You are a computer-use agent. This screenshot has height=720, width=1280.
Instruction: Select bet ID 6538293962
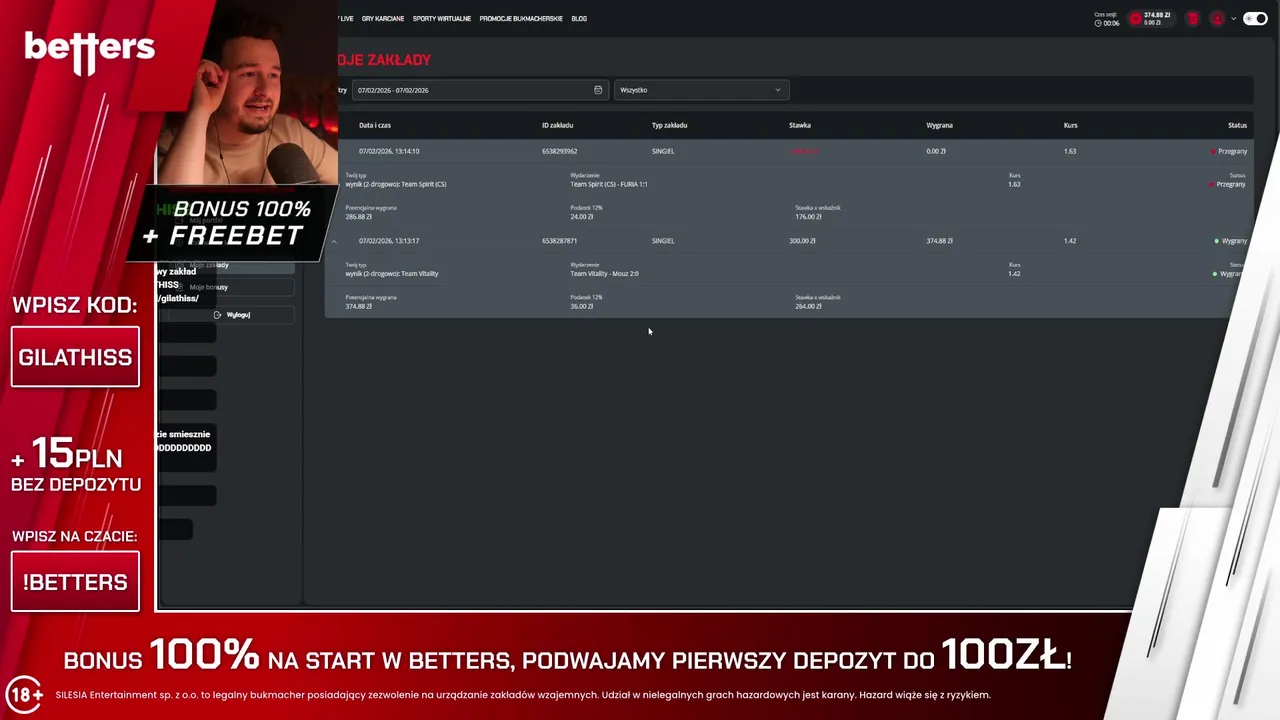[560, 152]
